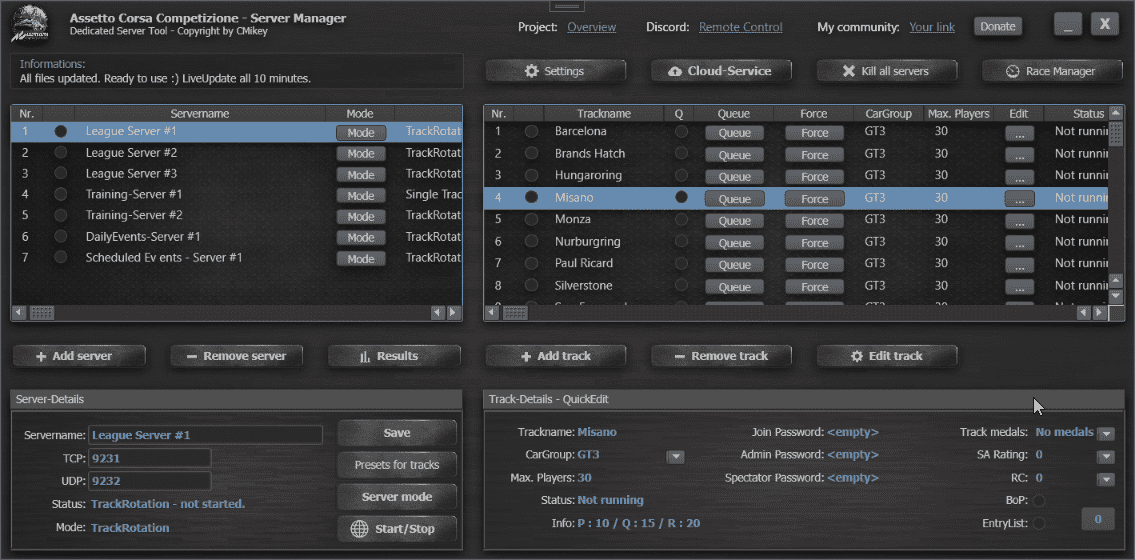Select the Paul Ricard track row
The image size is (1135, 560).
(x=796, y=263)
